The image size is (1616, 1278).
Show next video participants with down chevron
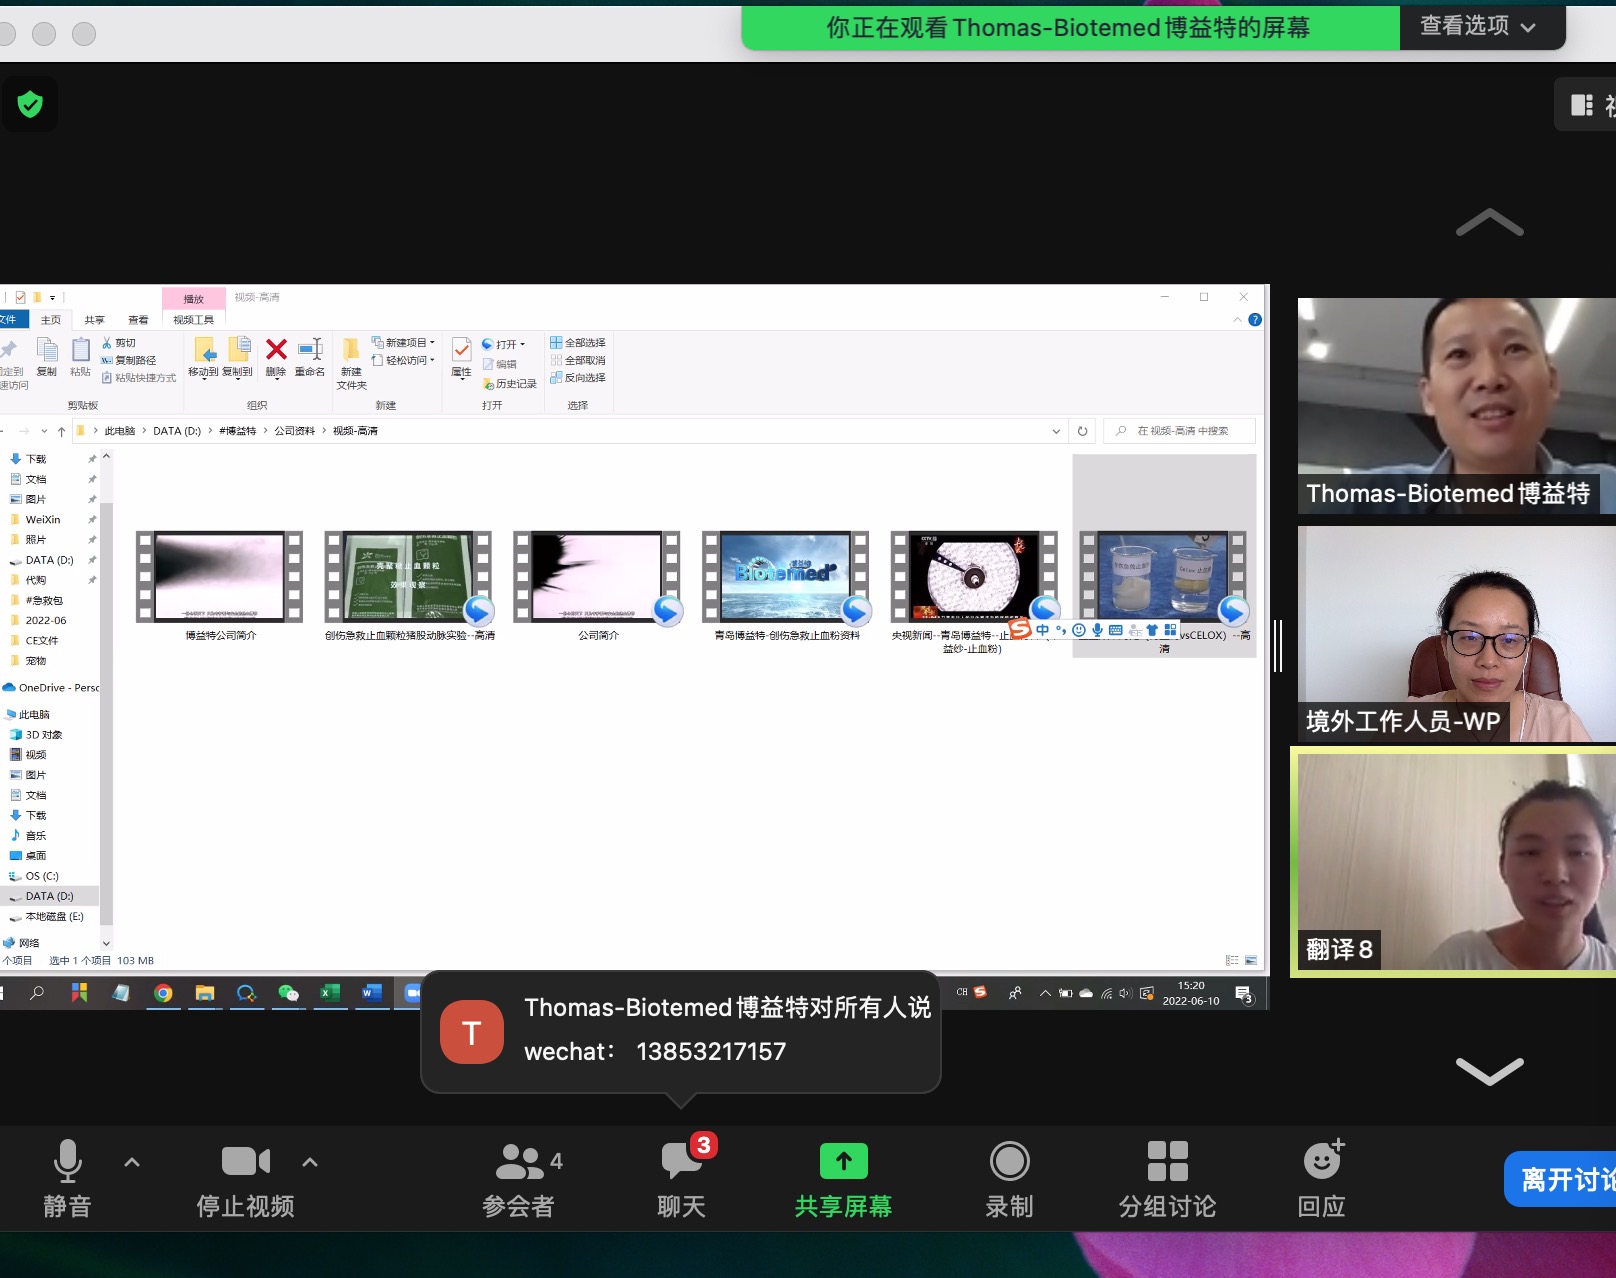click(x=1489, y=1070)
